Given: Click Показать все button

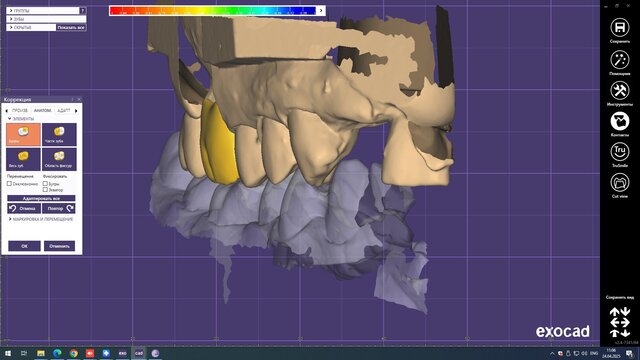Looking at the screenshot, I should pyautogui.click(x=71, y=27).
